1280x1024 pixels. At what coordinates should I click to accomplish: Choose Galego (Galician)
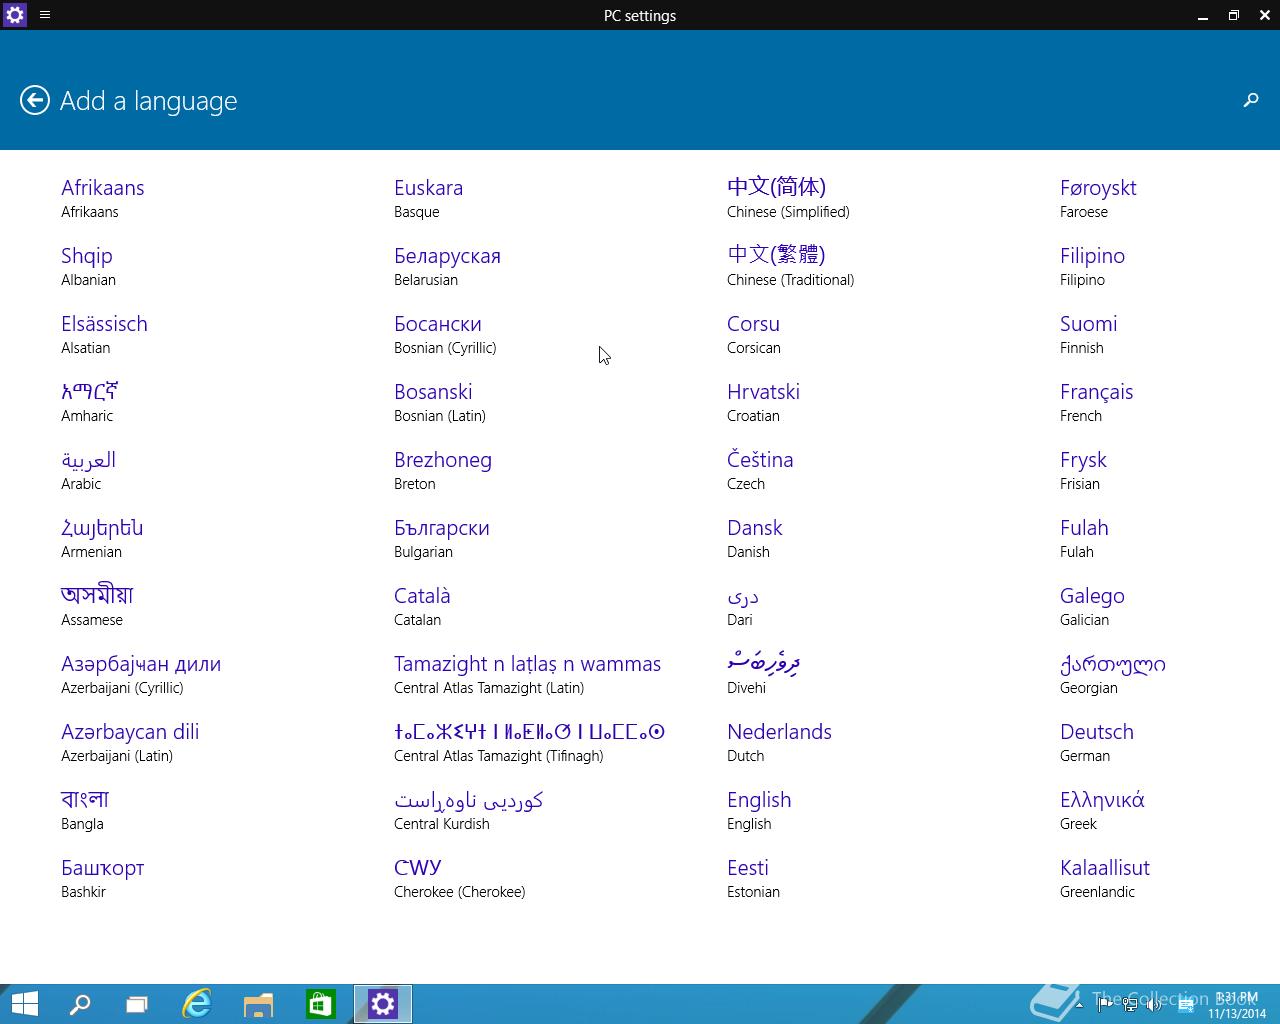pos(1092,606)
